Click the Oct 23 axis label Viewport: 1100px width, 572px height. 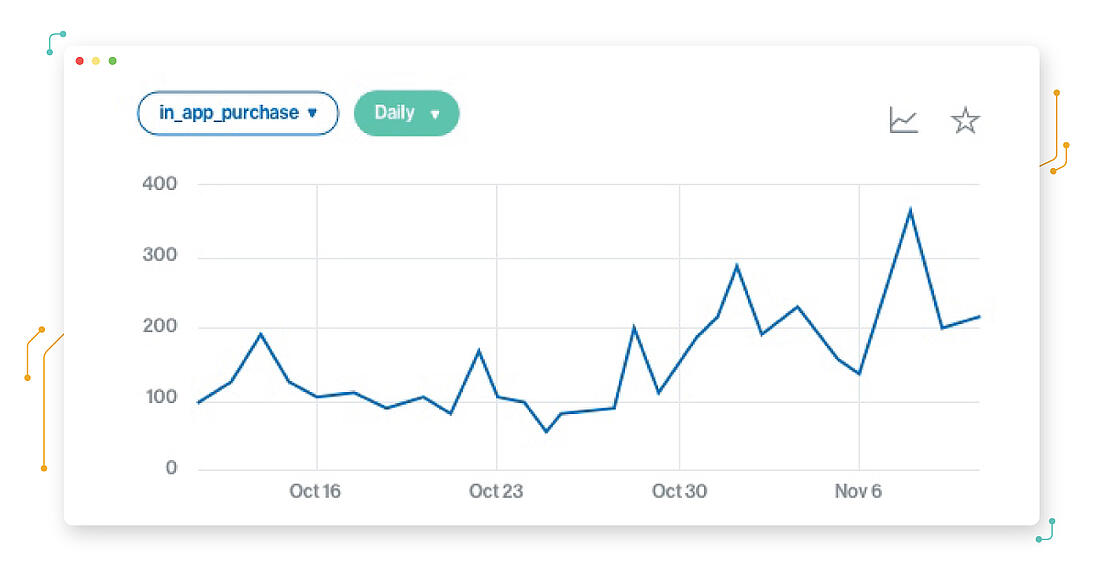[x=496, y=491]
